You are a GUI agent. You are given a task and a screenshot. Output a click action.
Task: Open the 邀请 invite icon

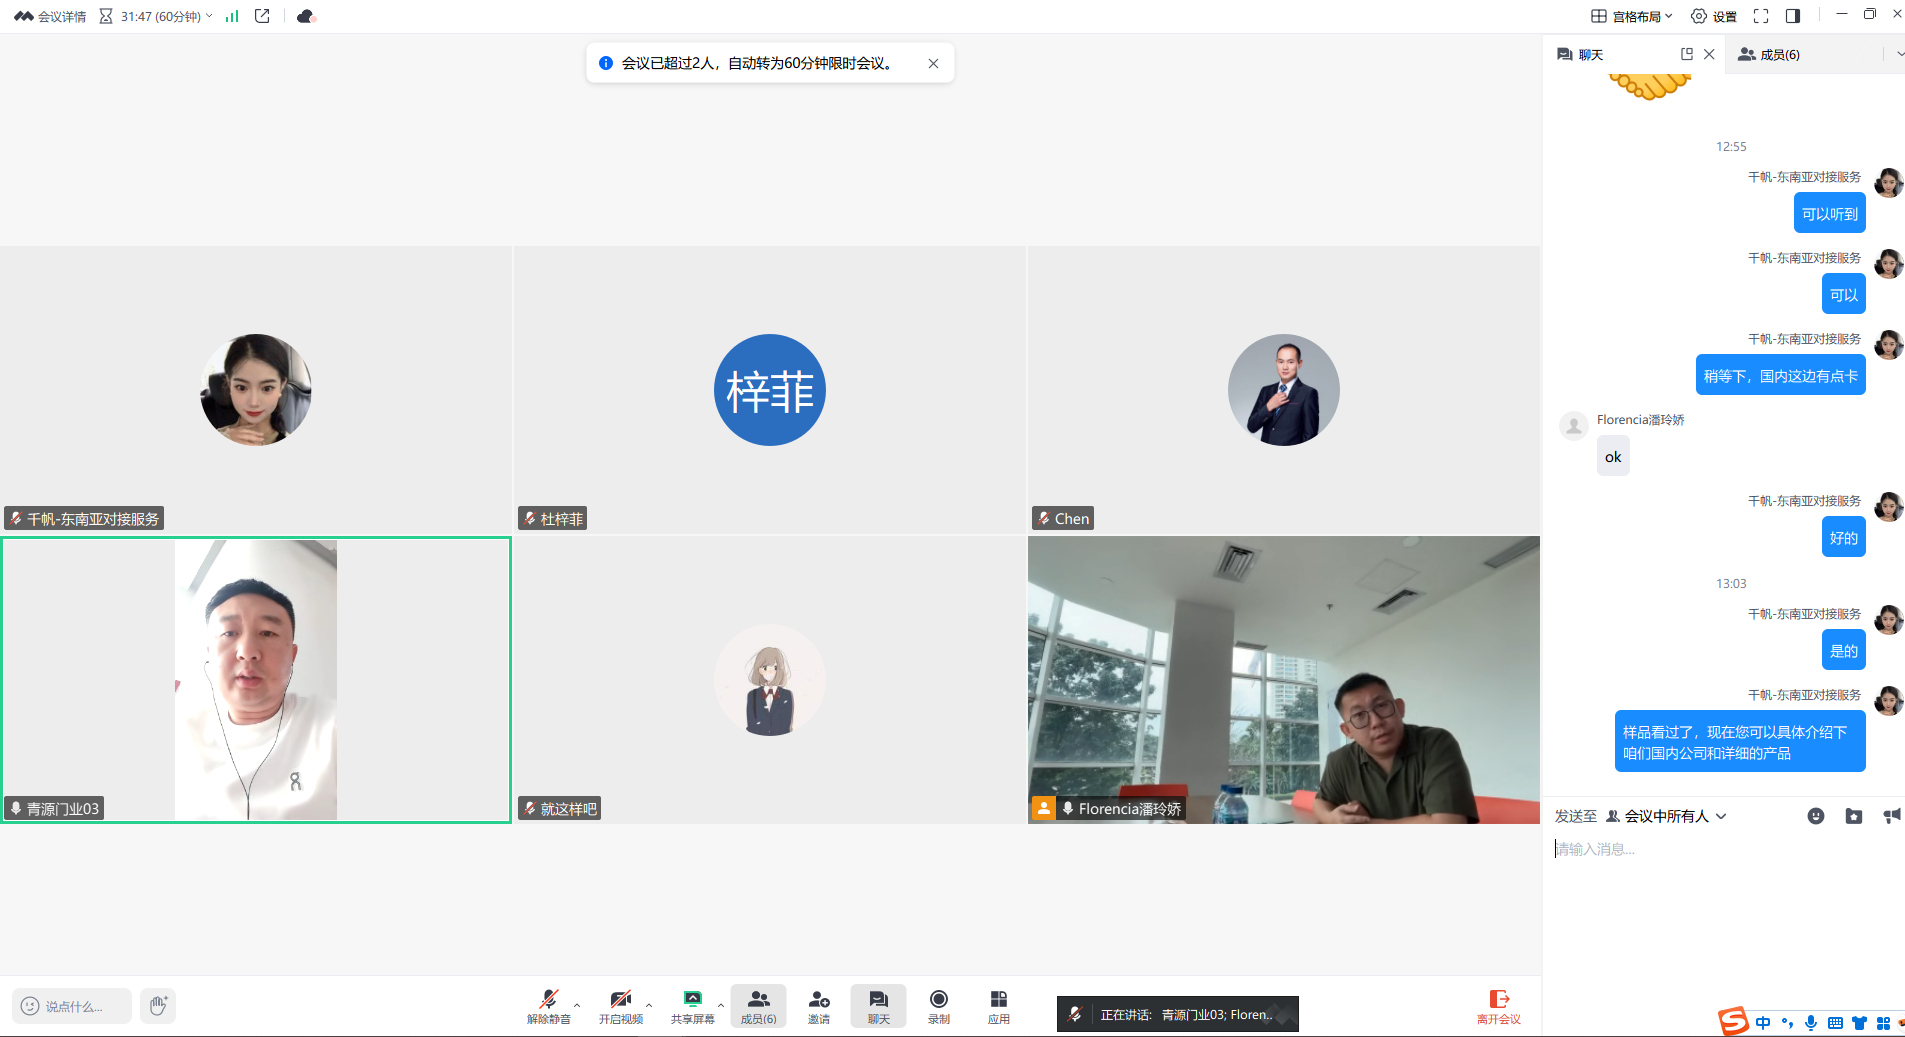[x=819, y=1005]
